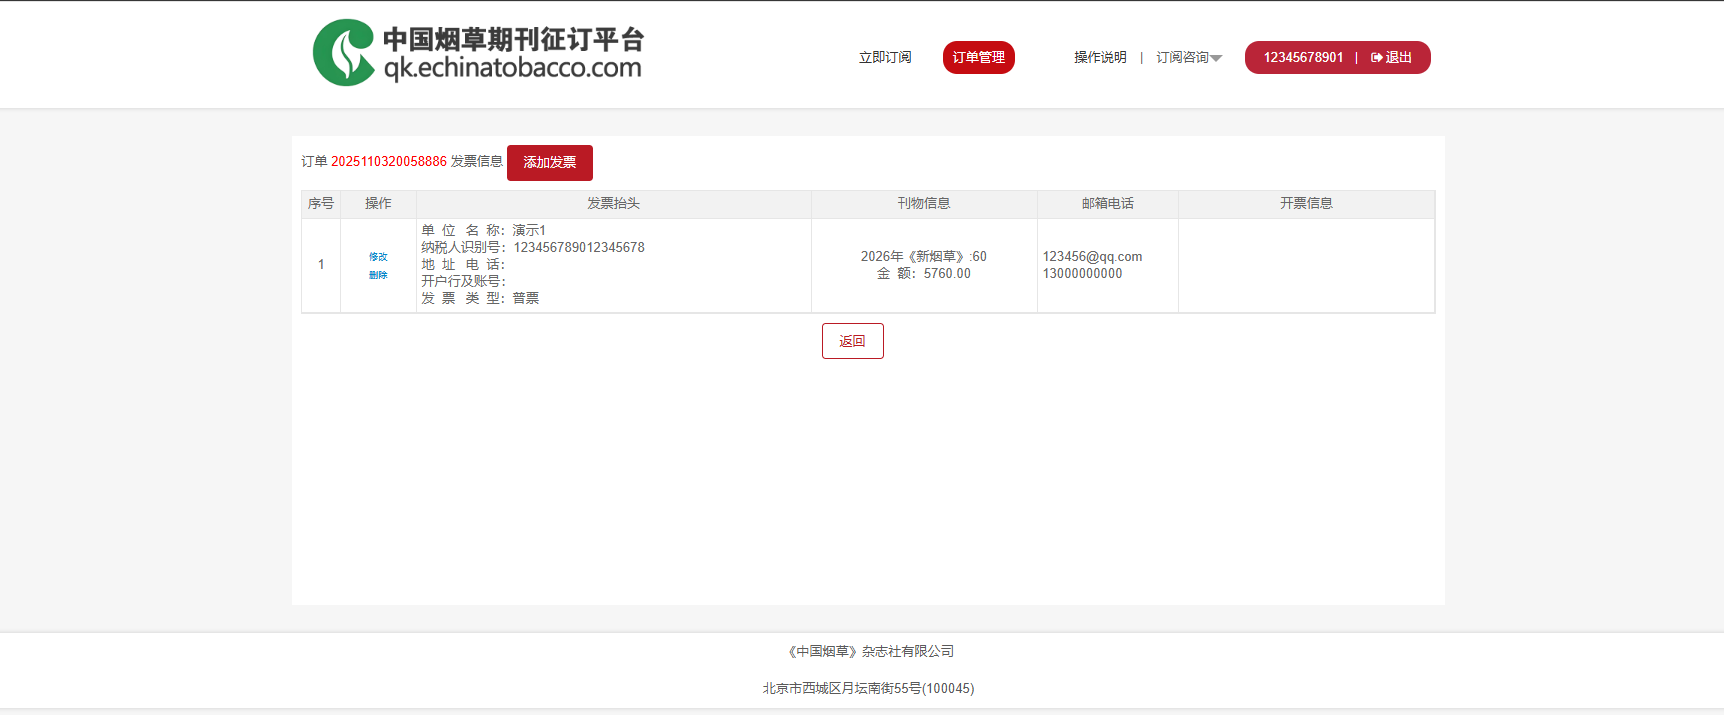The image size is (1724, 715).
Task: Click the taxpayer ID 123456789012345678
Action: click(579, 248)
